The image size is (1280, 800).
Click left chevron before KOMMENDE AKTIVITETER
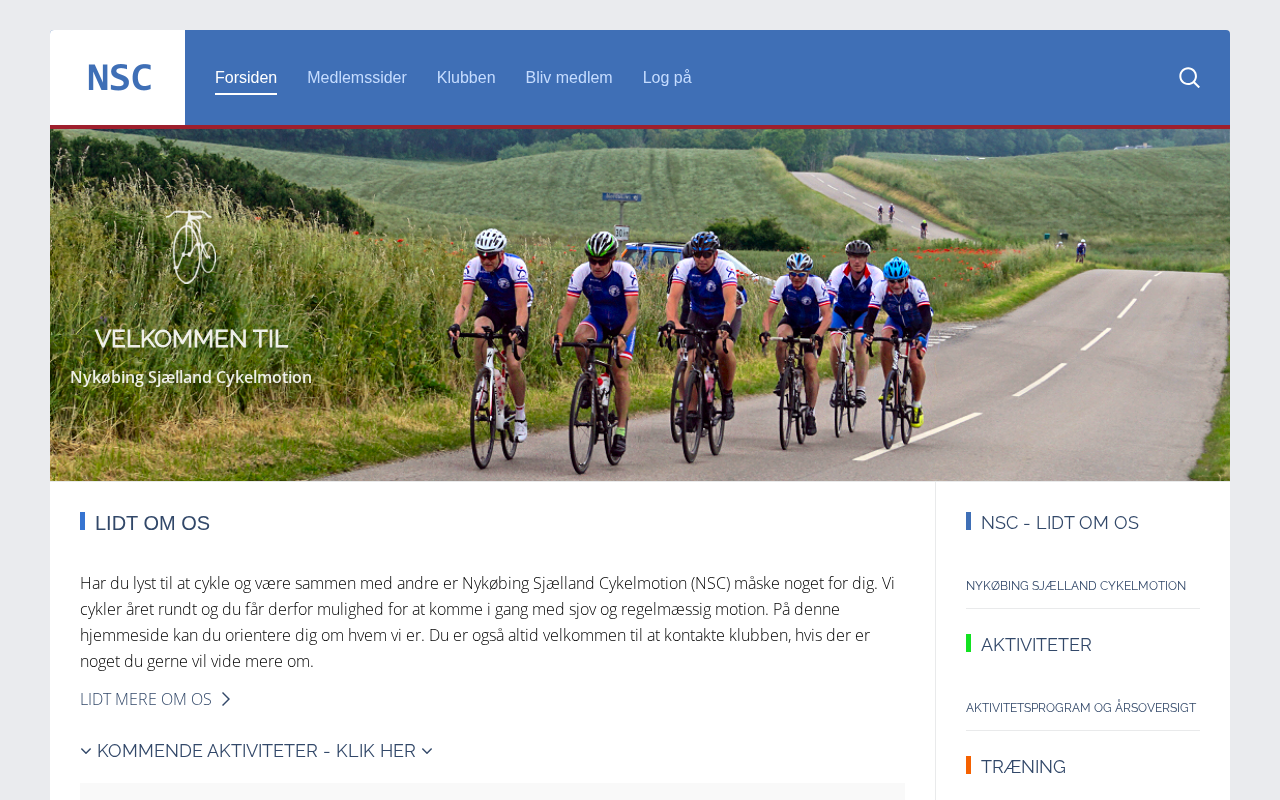(86, 751)
